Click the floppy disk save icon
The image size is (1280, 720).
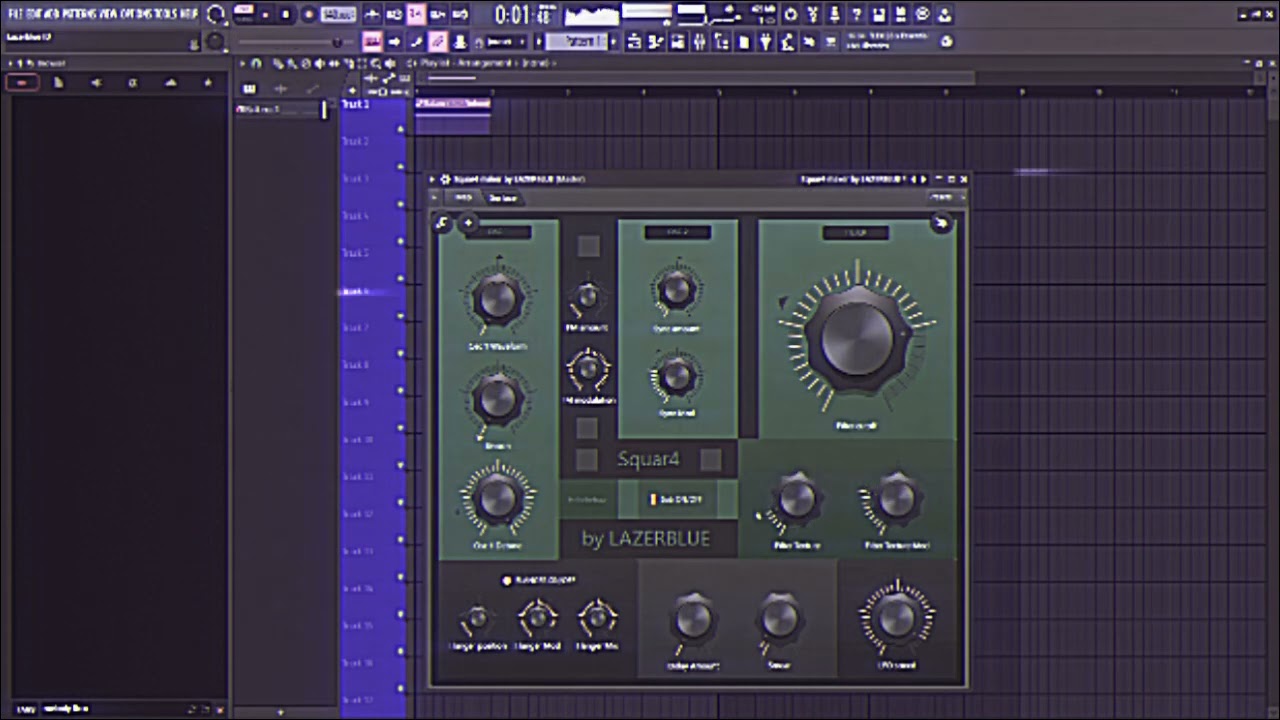878,15
